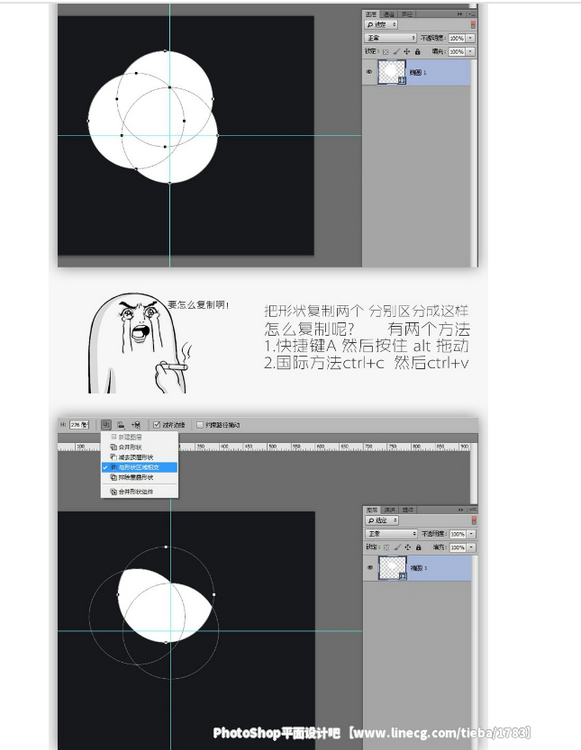Toggle red layer filter switch in bottom screenshot
581x750 pixels.
click(x=474, y=520)
